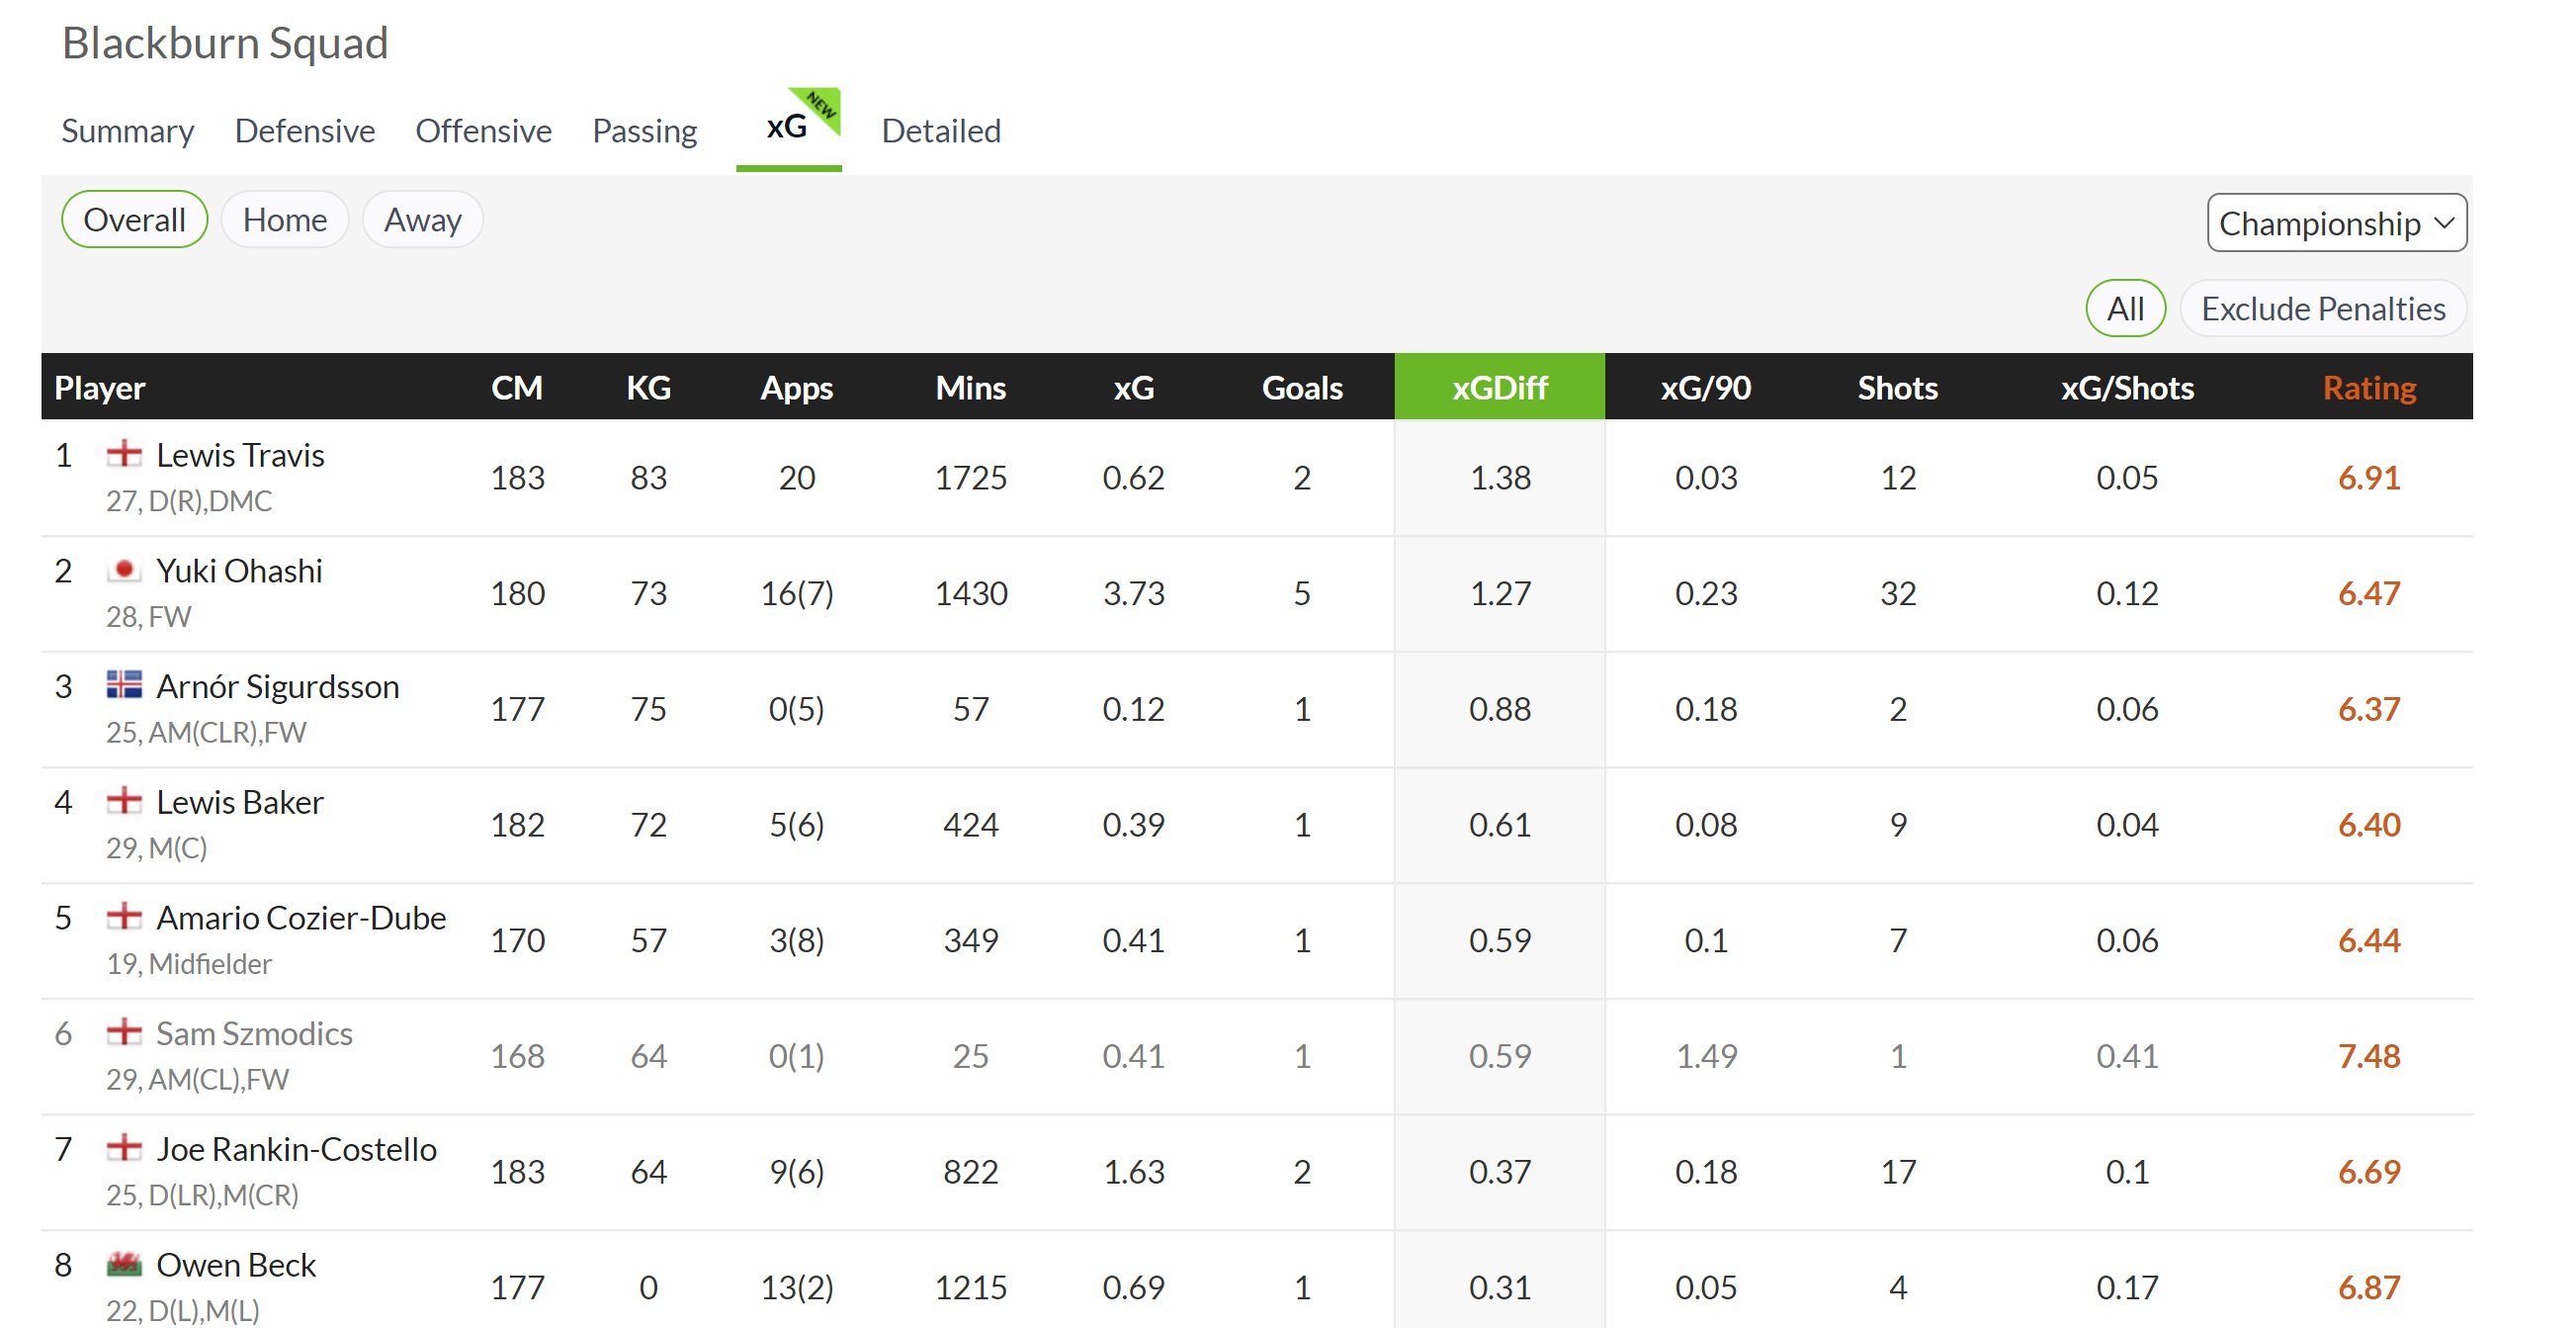Open Yuki Ohashi player page
2576x1328 pixels.
pyautogui.click(x=240, y=570)
